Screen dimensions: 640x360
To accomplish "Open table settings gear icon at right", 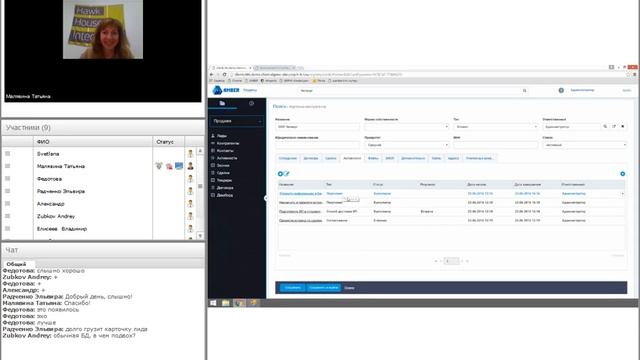I will 622,174.
